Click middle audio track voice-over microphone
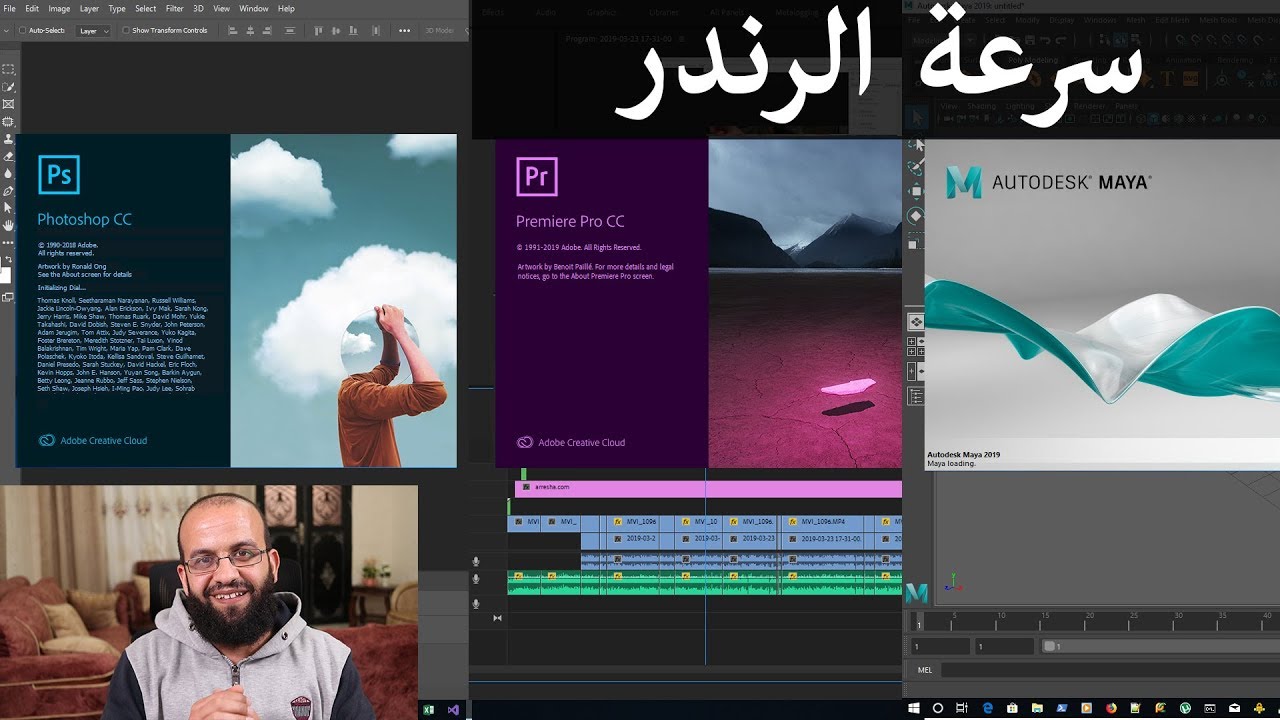 pyautogui.click(x=476, y=579)
